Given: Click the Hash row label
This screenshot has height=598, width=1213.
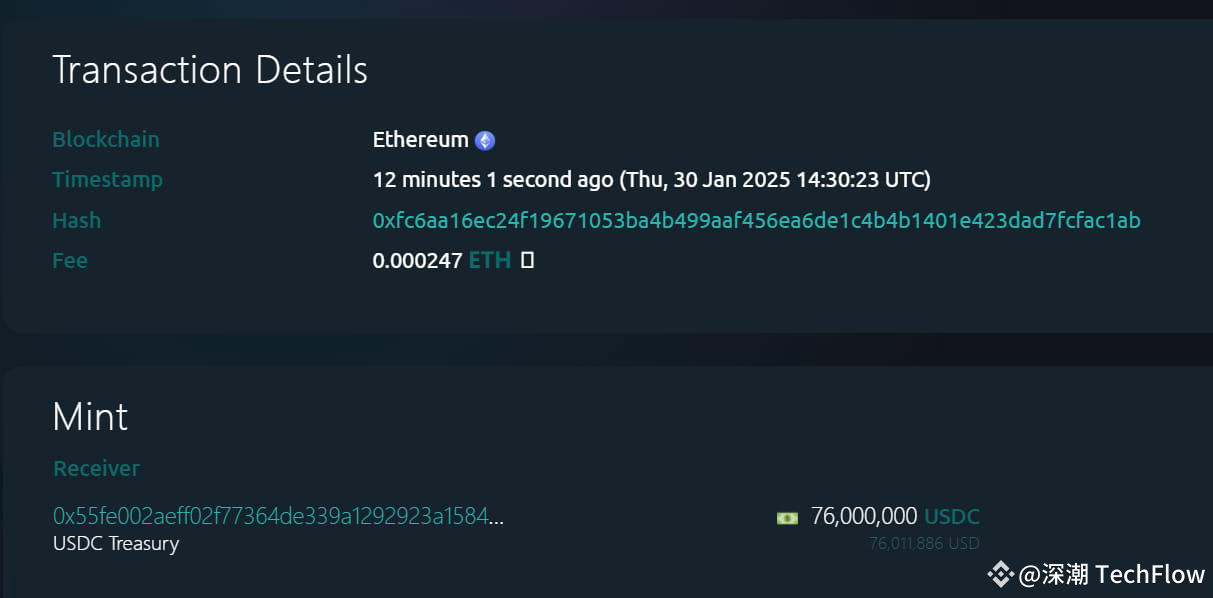Looking at the screenshot, I should (76, 220).
